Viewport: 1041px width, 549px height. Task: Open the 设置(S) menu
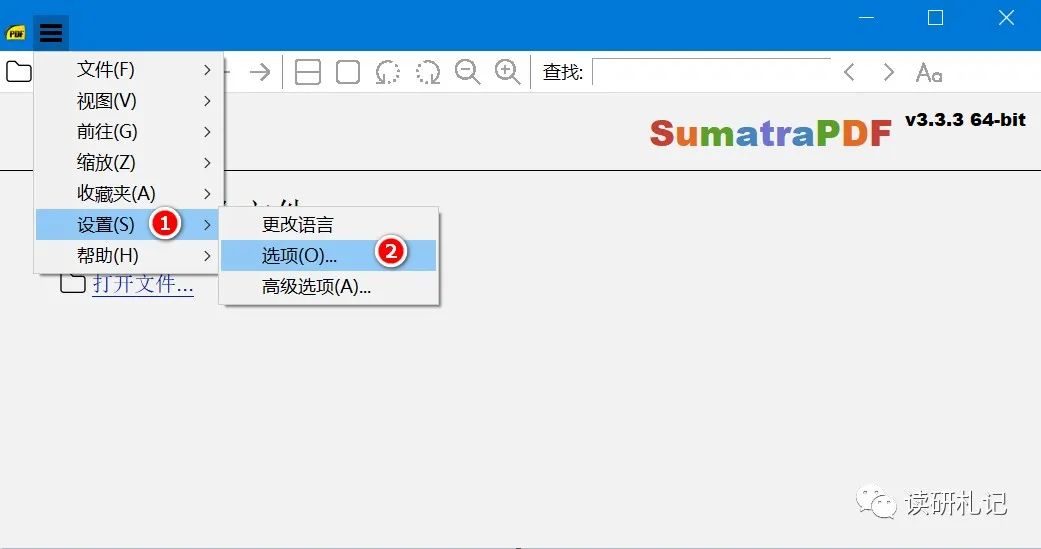[x=127, y=224]
